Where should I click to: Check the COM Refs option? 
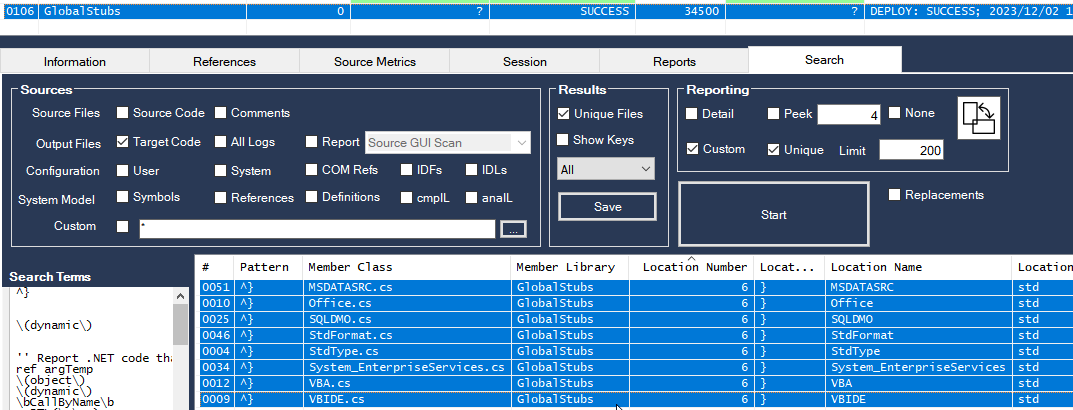(x=312, y=170)
